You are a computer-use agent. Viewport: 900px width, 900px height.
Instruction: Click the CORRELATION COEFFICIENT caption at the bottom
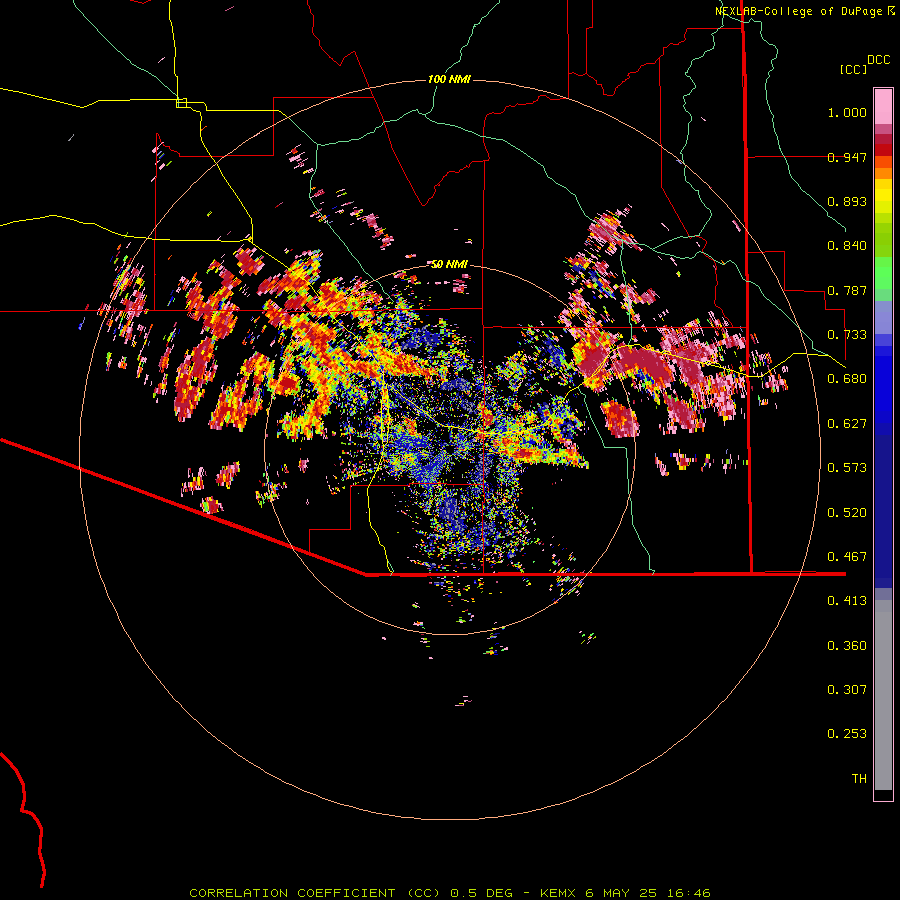click(450, 893)
